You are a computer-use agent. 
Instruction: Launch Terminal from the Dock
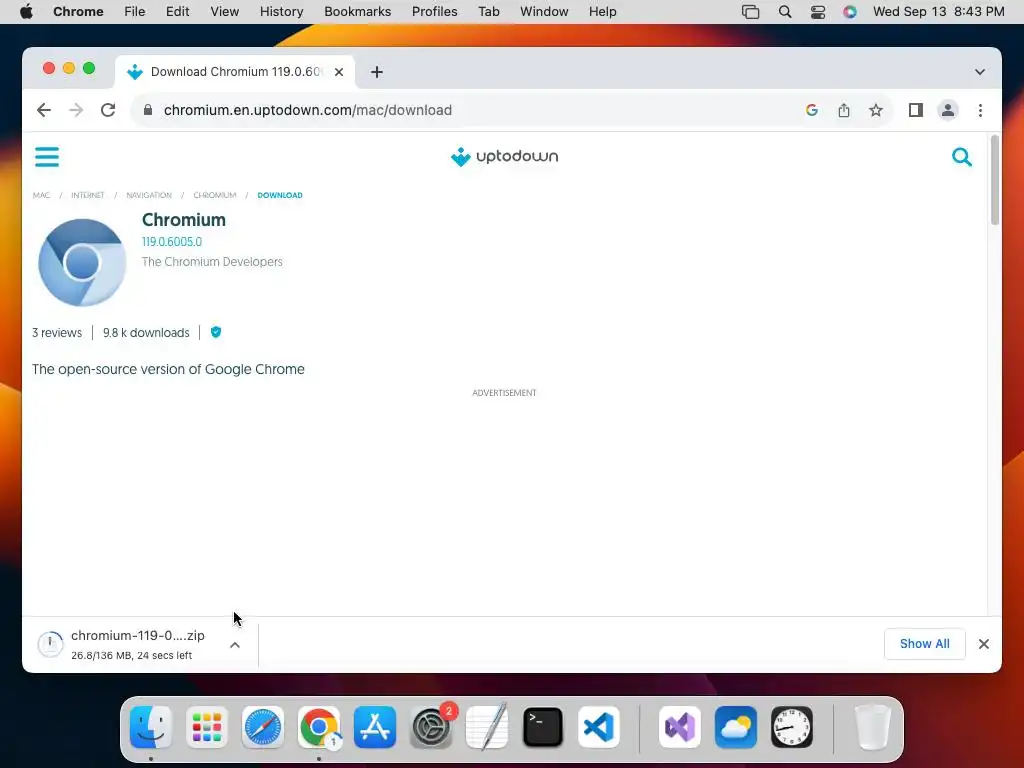coord(543,728)
